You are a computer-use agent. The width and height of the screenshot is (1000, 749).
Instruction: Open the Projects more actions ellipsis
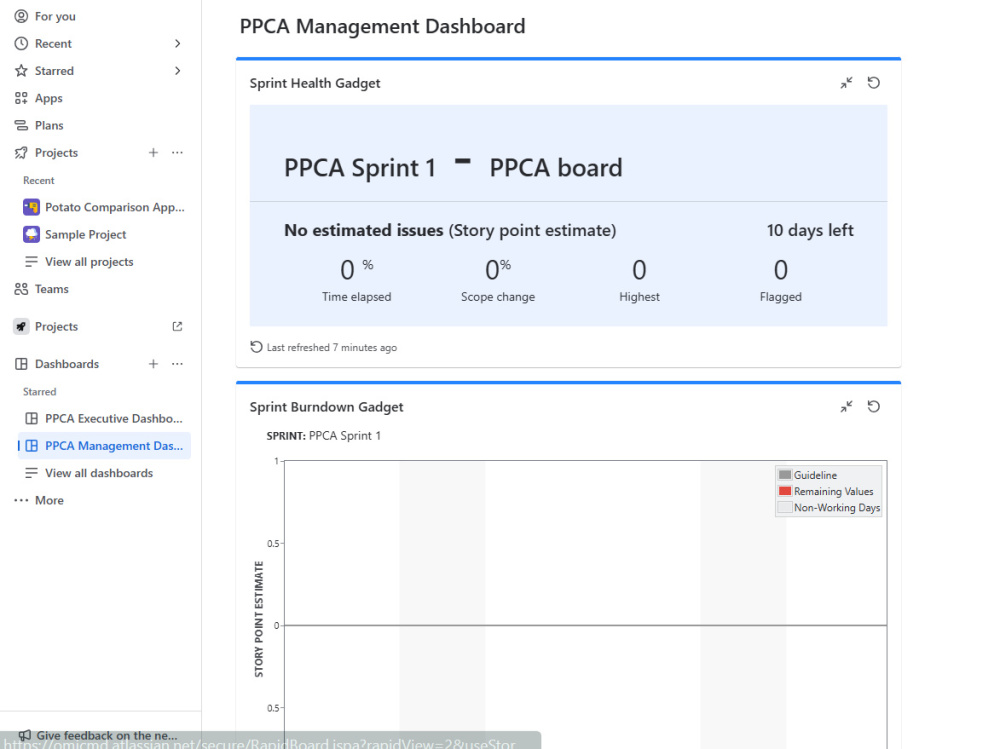[x=177, y=152]
